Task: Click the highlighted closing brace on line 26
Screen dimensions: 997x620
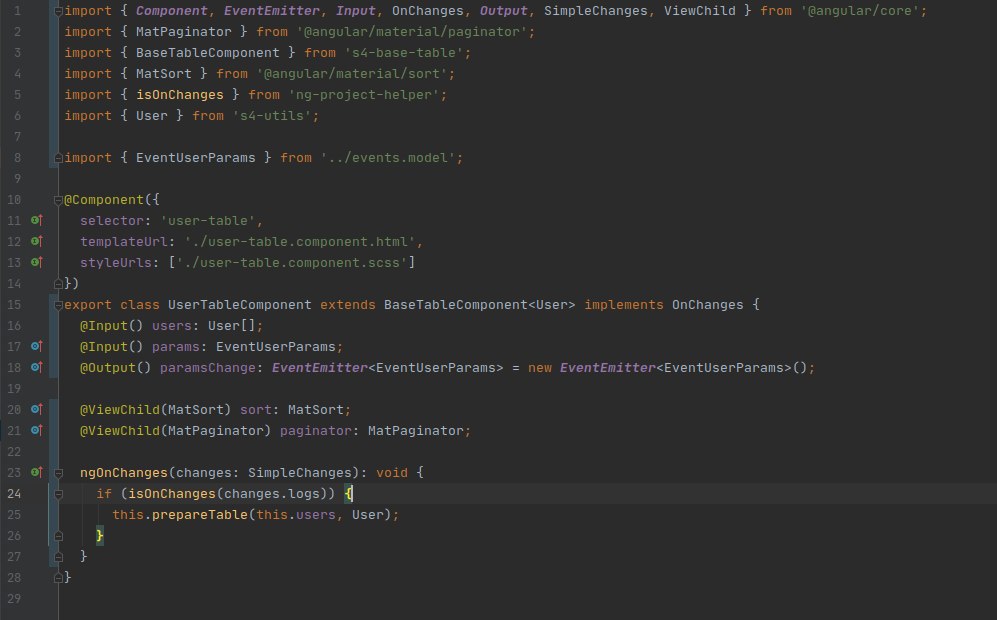Action: pyautogui.click(x=100, y=535)
